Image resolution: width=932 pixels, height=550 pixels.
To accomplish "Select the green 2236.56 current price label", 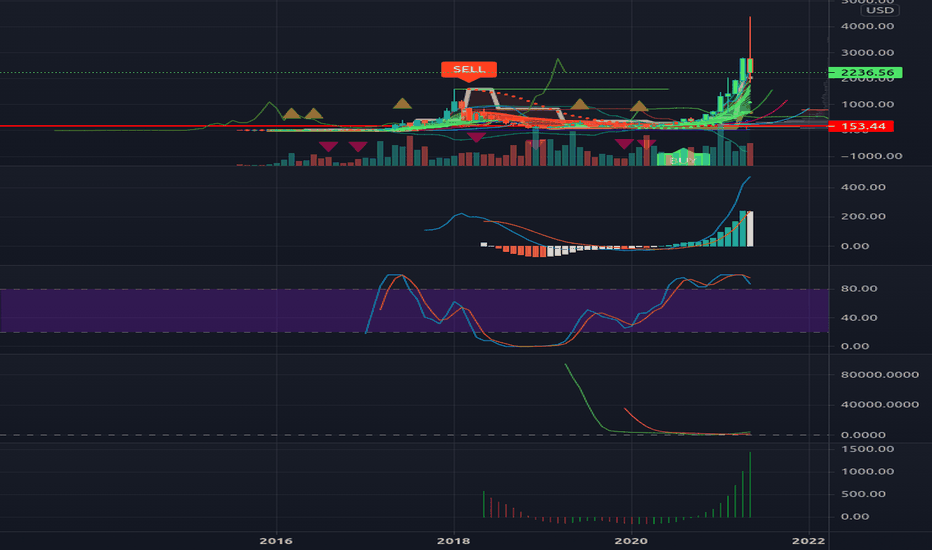I will tap(865, 73).
